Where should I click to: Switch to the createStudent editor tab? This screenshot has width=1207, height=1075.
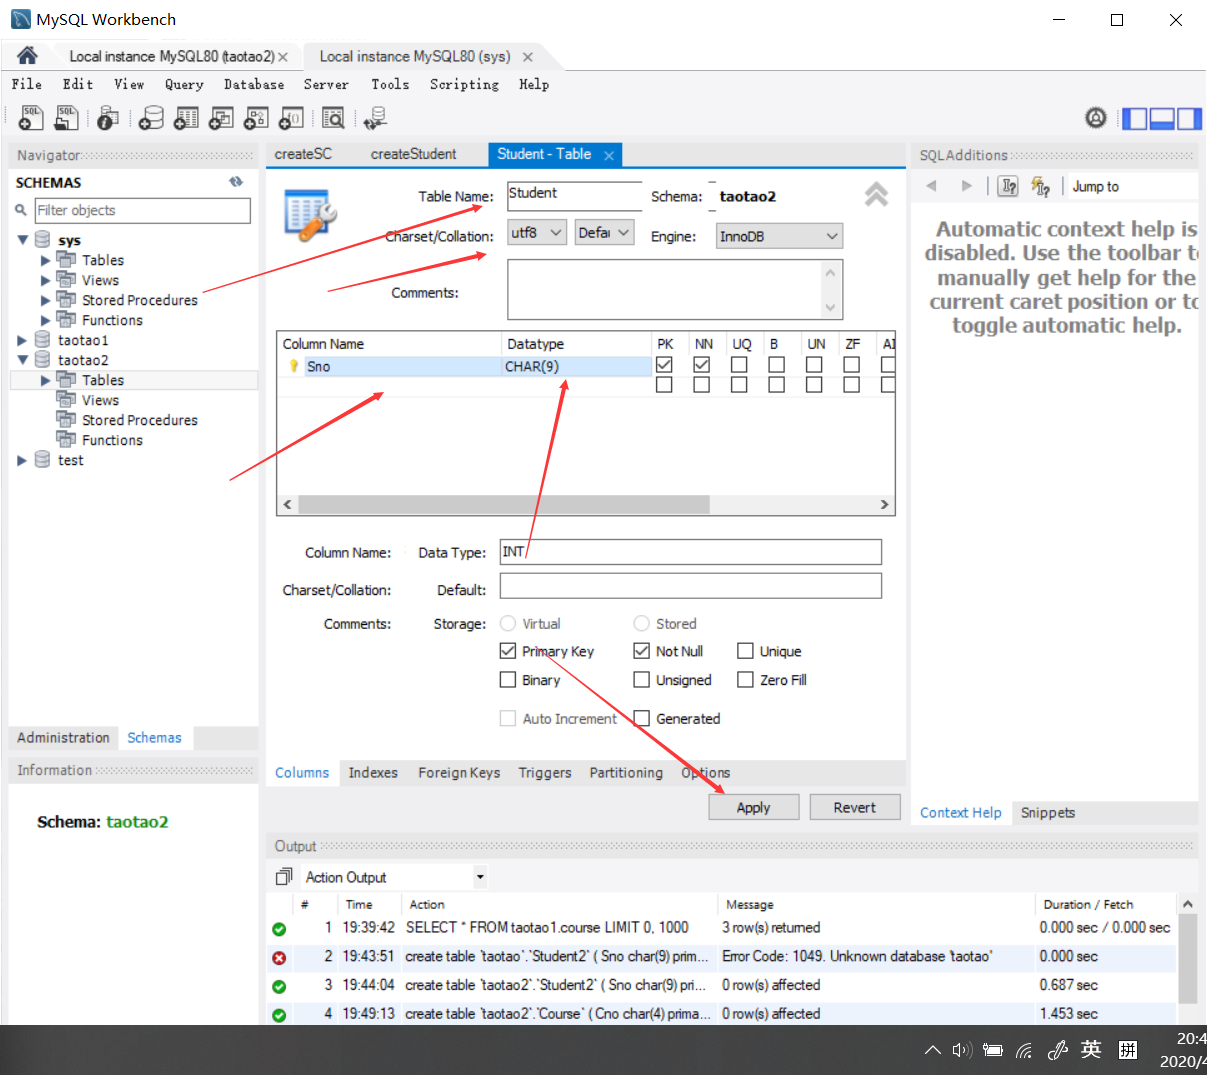[413, 154]
